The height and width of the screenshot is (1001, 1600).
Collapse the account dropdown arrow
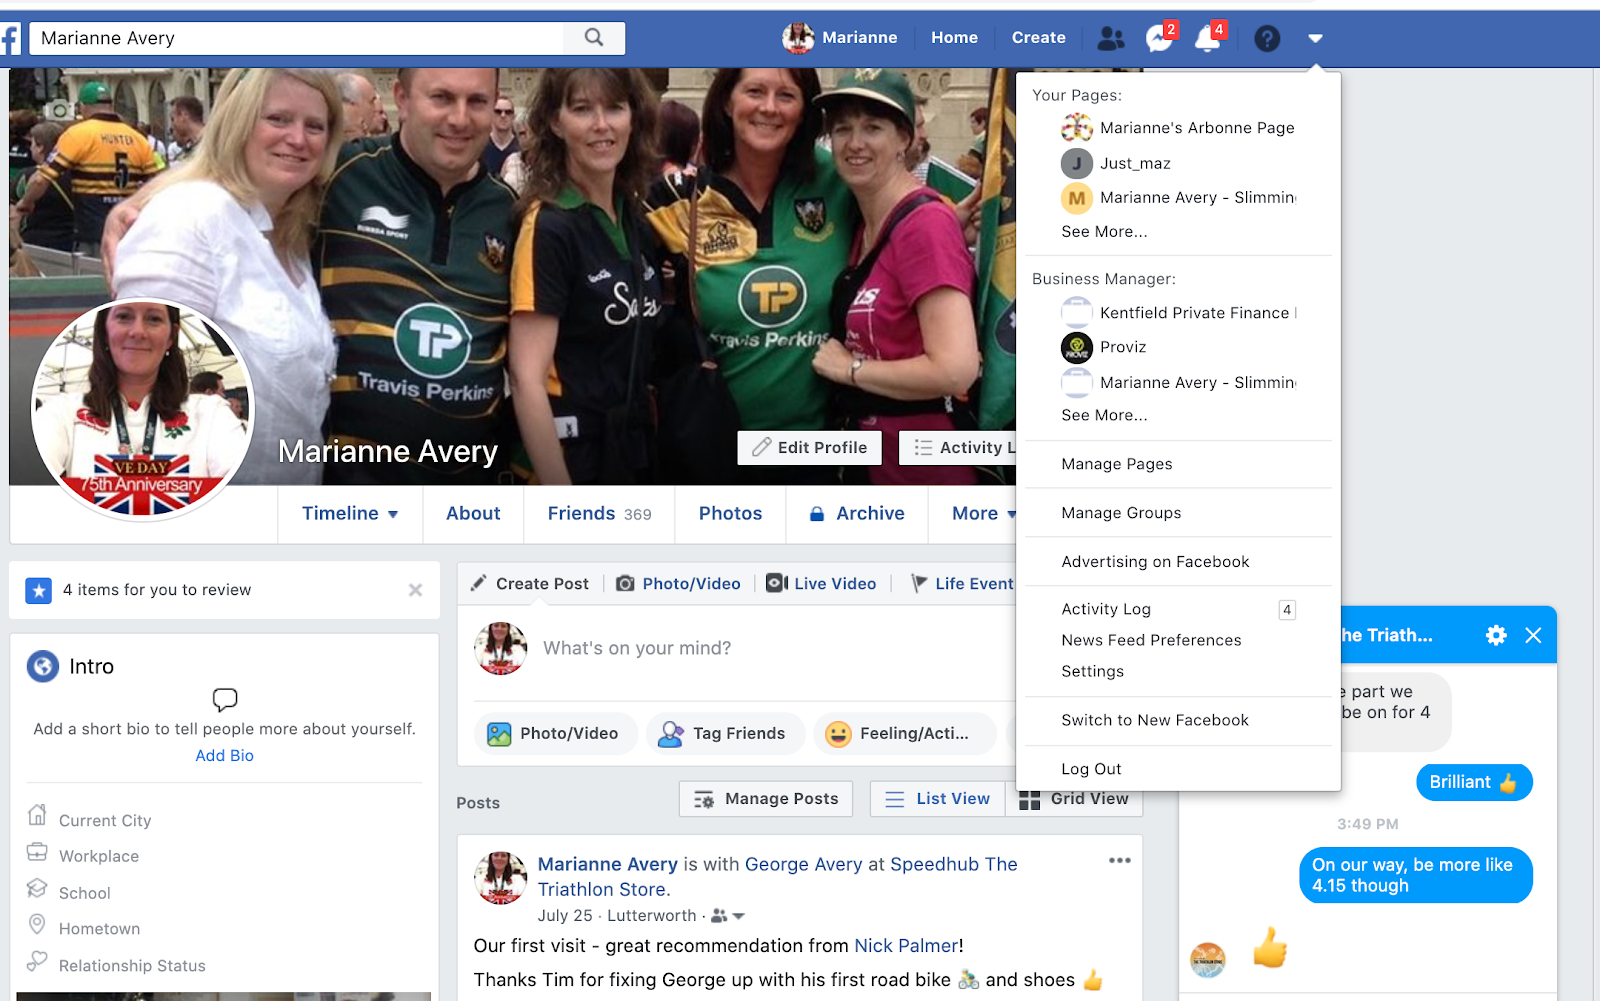[x=1315, y=38]
